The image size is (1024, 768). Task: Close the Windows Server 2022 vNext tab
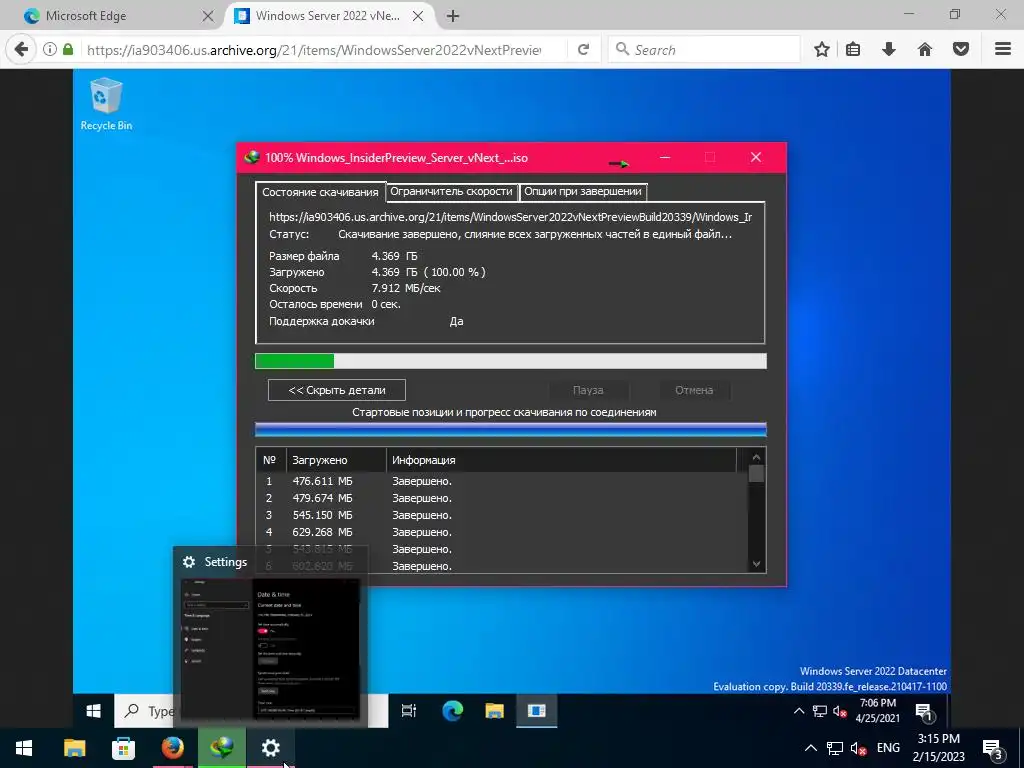(x=418, y=16)
